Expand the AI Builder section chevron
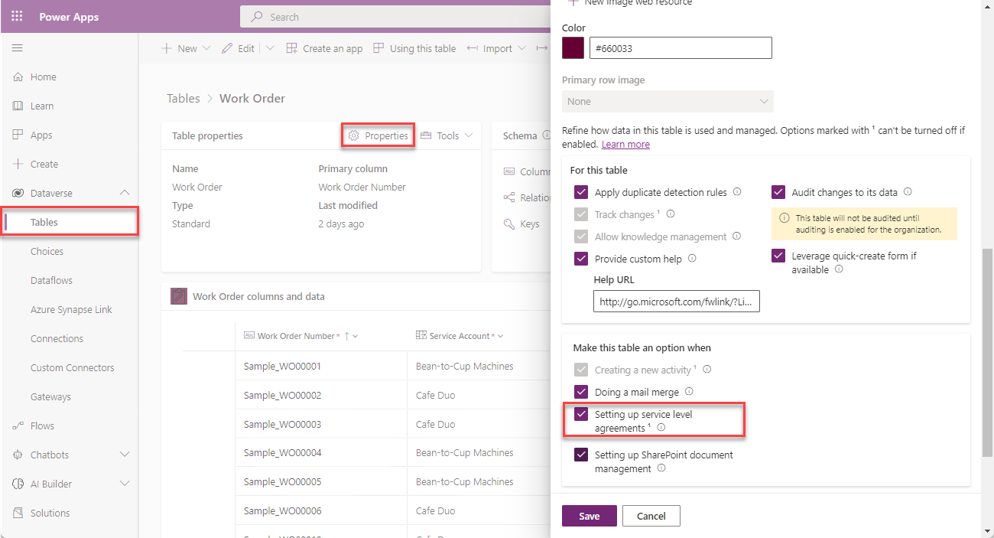This screenshot has height=538, width=994. 124,484
